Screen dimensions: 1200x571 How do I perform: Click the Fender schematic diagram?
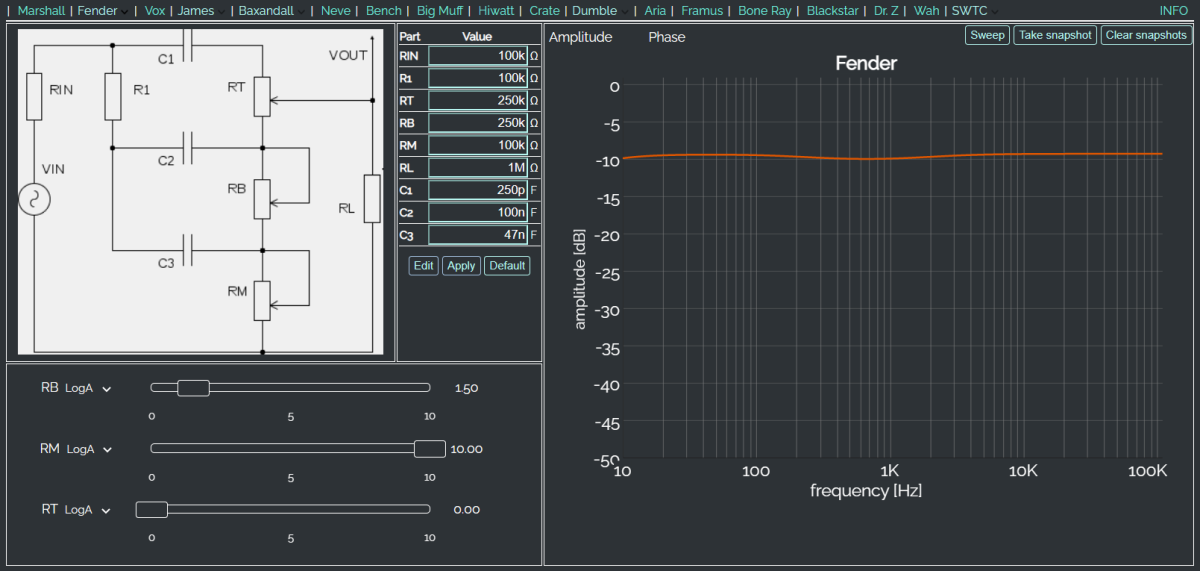(200, 192)
